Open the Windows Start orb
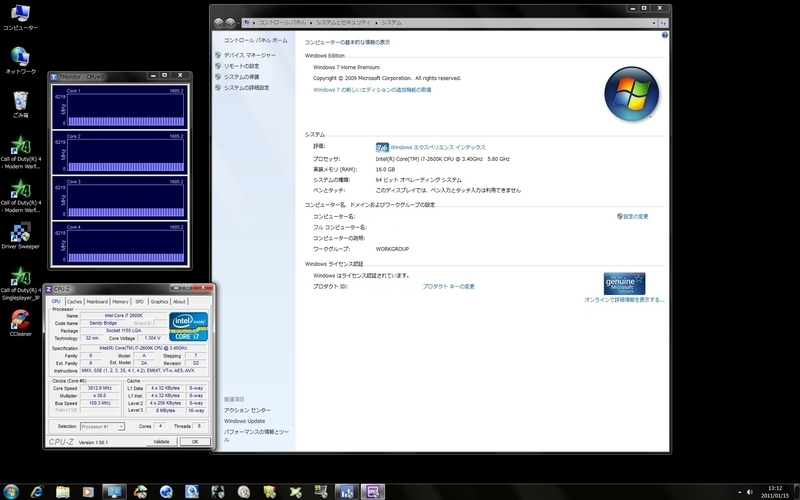Image resolution: width=800 pixels, height=500 pixels. pyautogui.click(x=10, y=492)
